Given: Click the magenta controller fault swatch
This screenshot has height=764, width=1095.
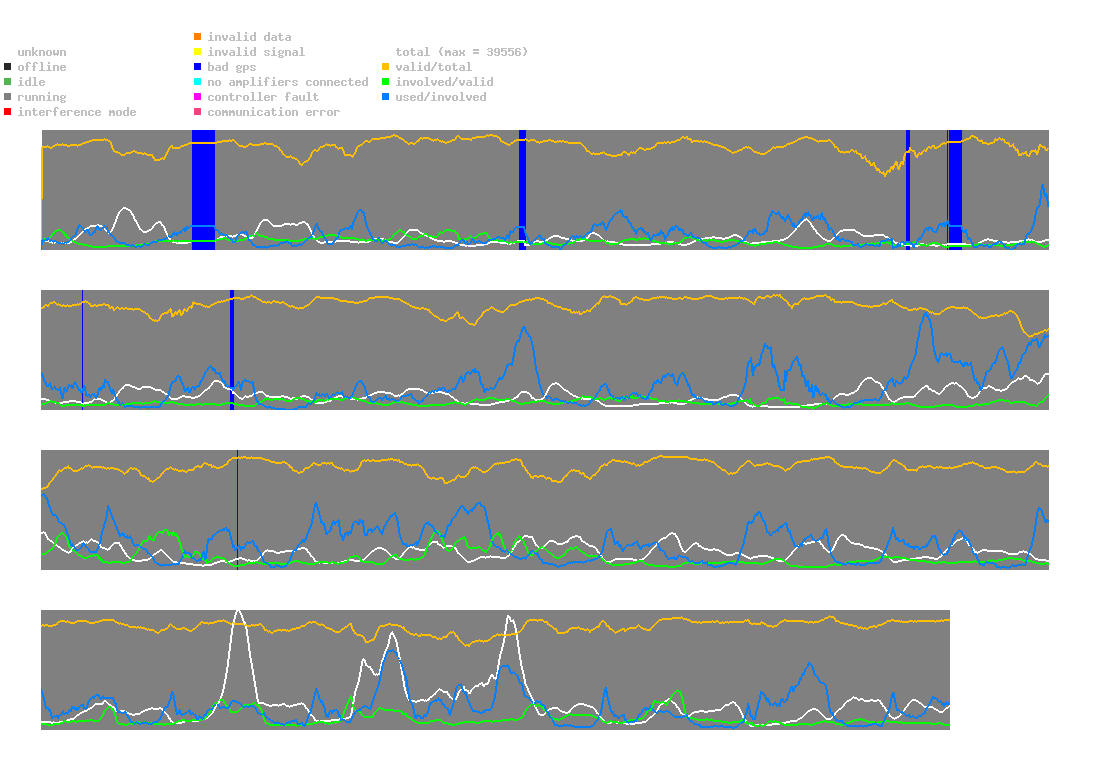Looking at the screenshot, I should 198,97.
